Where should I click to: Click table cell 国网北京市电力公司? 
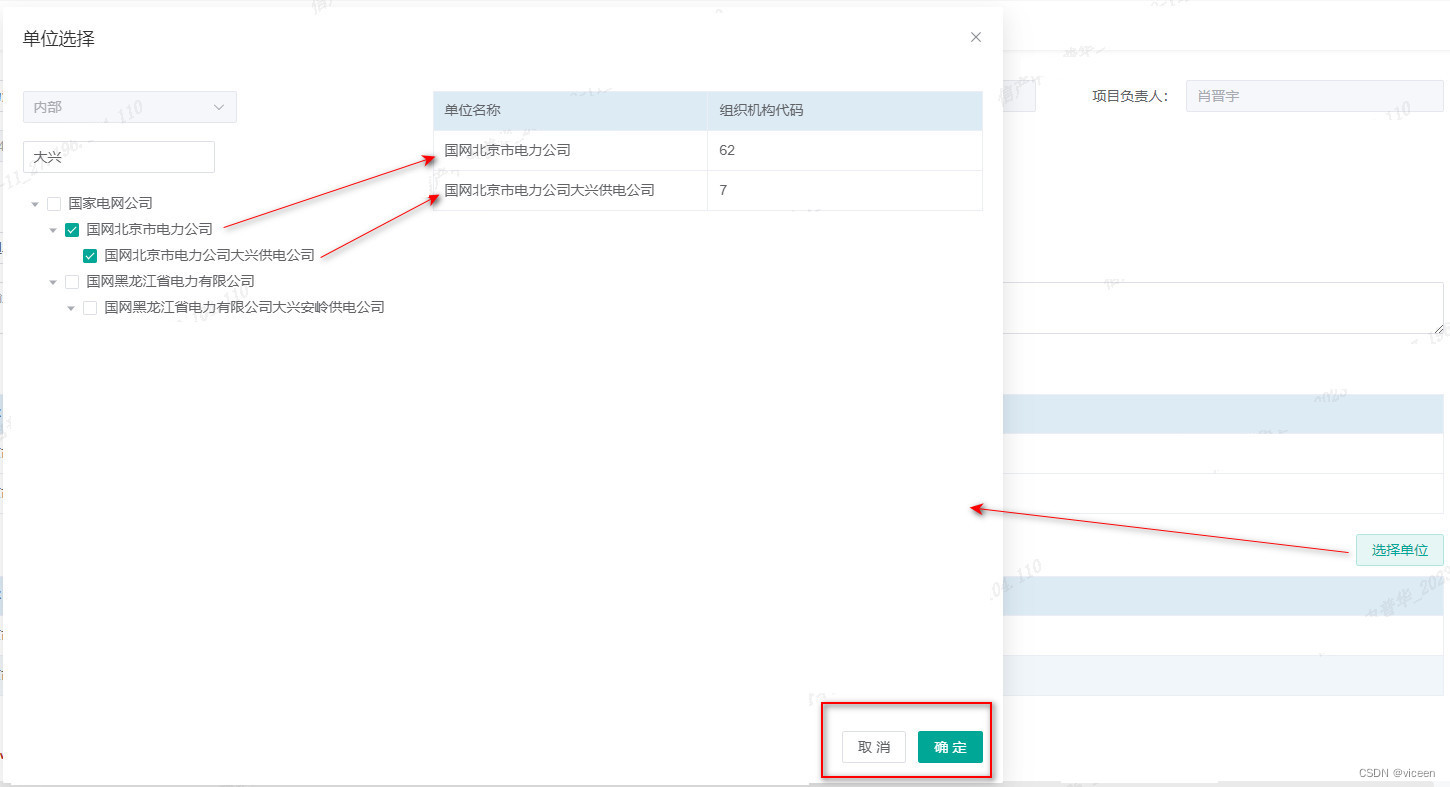[x=570, y=151]
